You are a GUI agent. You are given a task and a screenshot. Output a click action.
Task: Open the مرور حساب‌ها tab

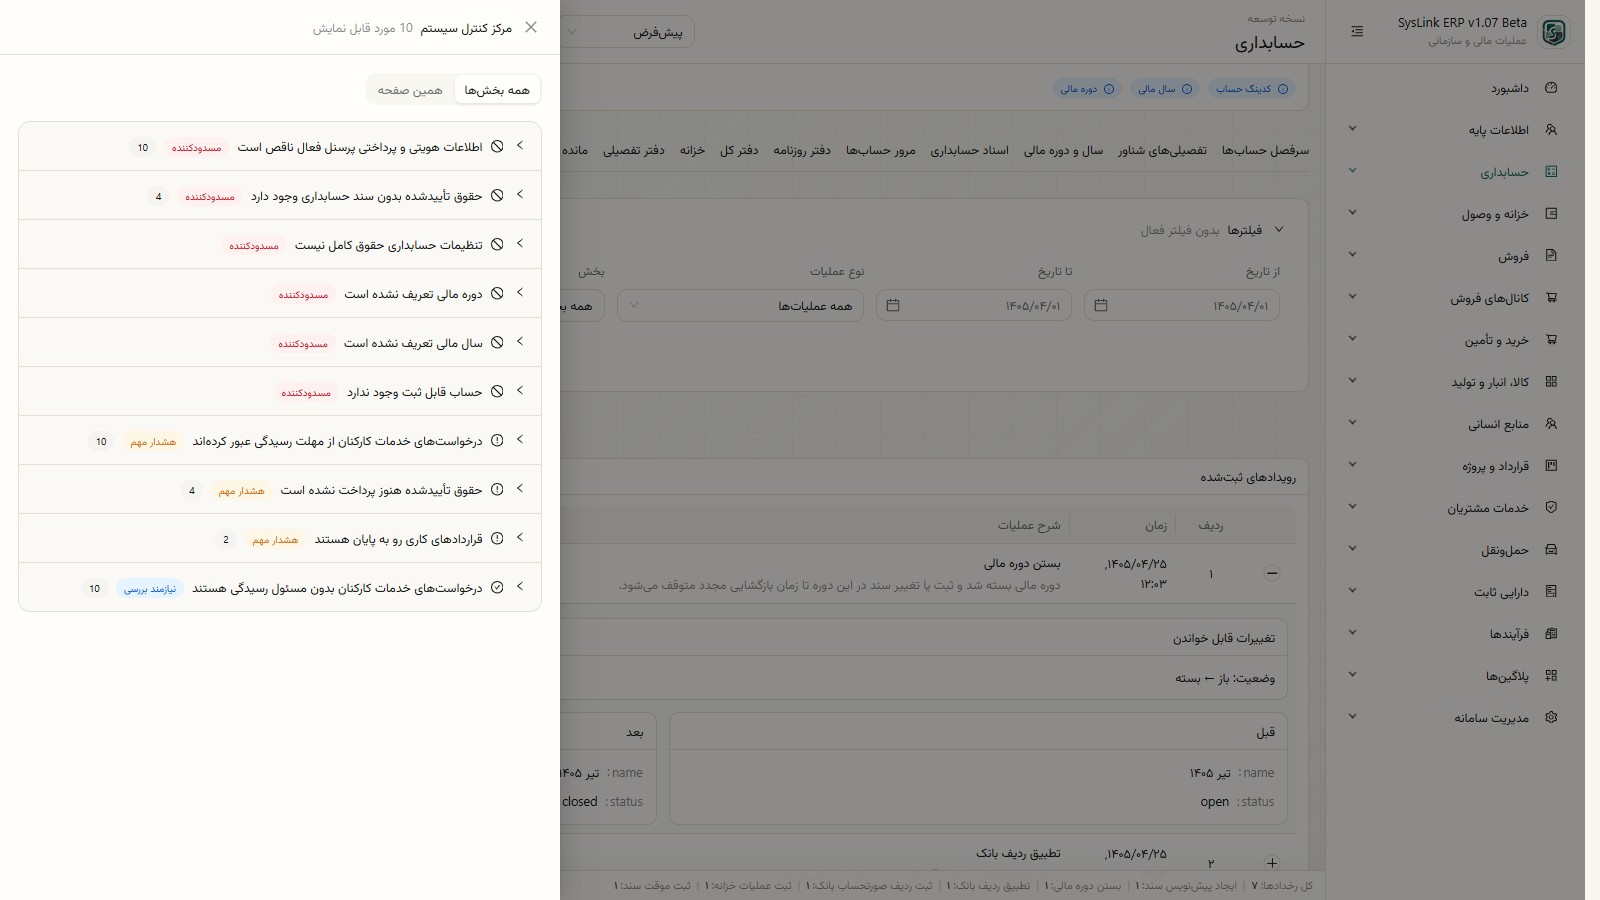click(x=881, y=150)
